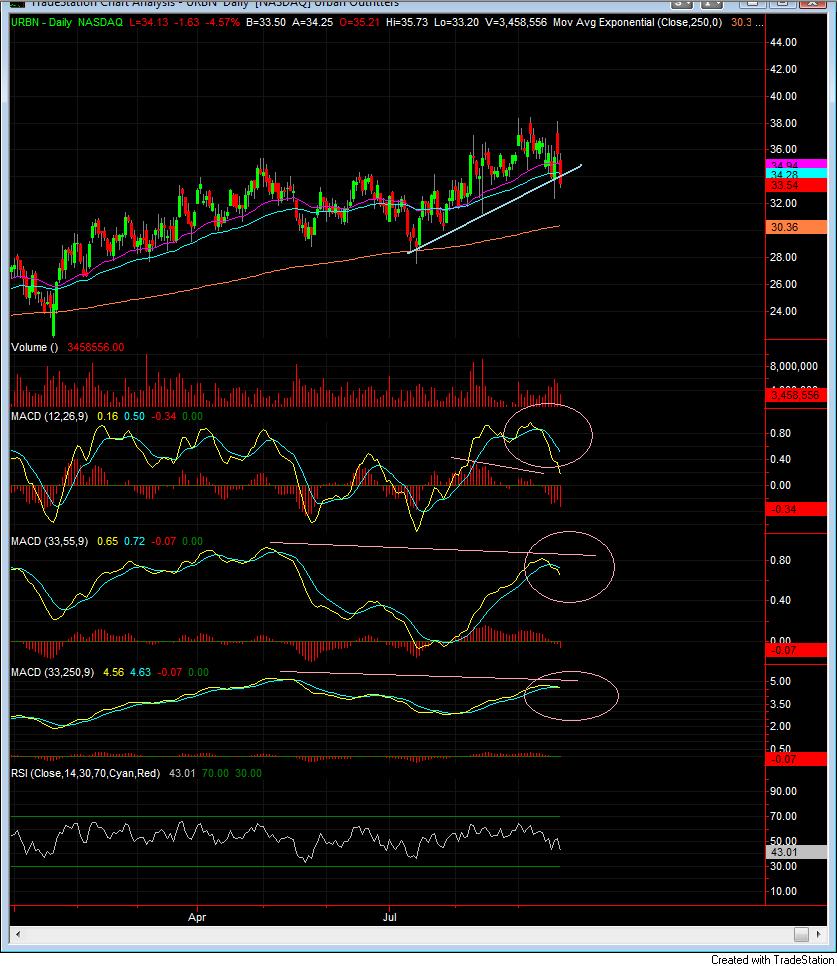
Task: Click the 24.00 price axis label
Action: coord(783,311)
